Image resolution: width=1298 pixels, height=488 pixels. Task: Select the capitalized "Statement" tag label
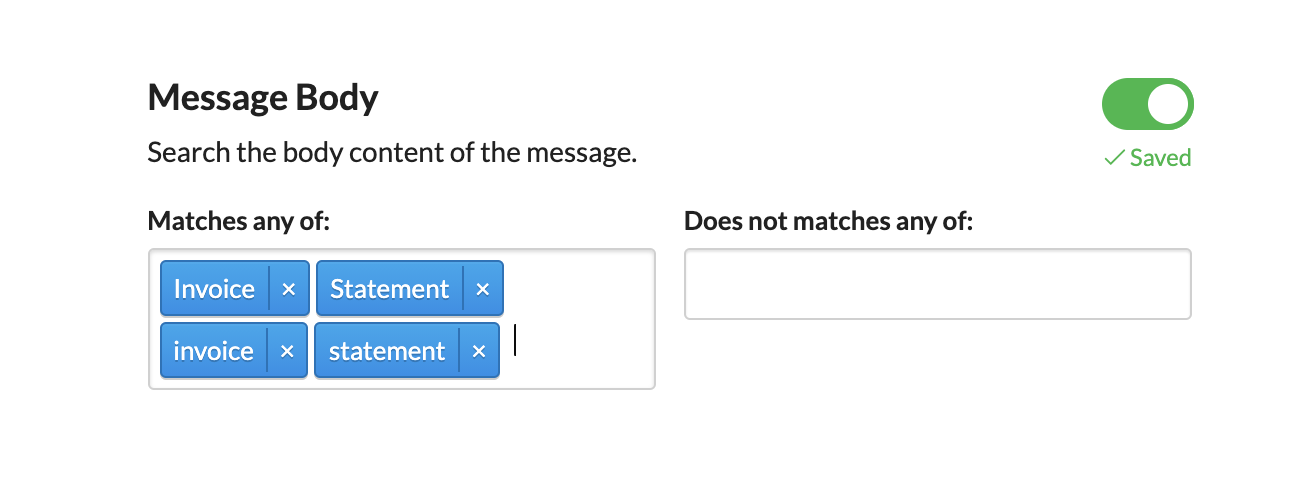[x=389, y=289]
